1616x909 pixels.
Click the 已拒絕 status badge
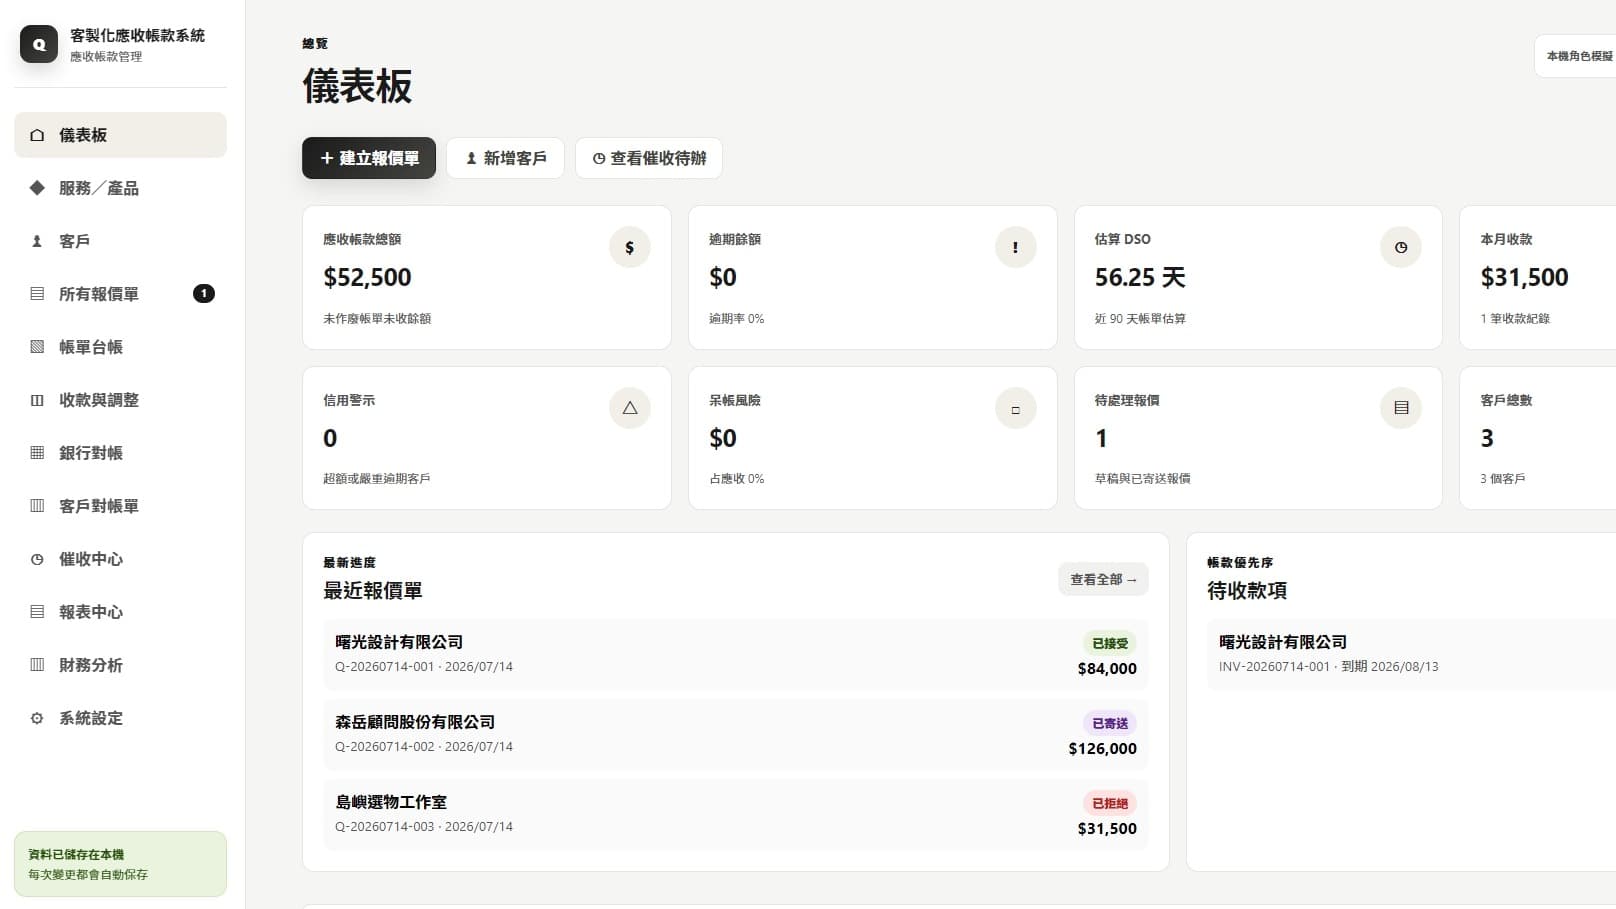coord(1110,803)
